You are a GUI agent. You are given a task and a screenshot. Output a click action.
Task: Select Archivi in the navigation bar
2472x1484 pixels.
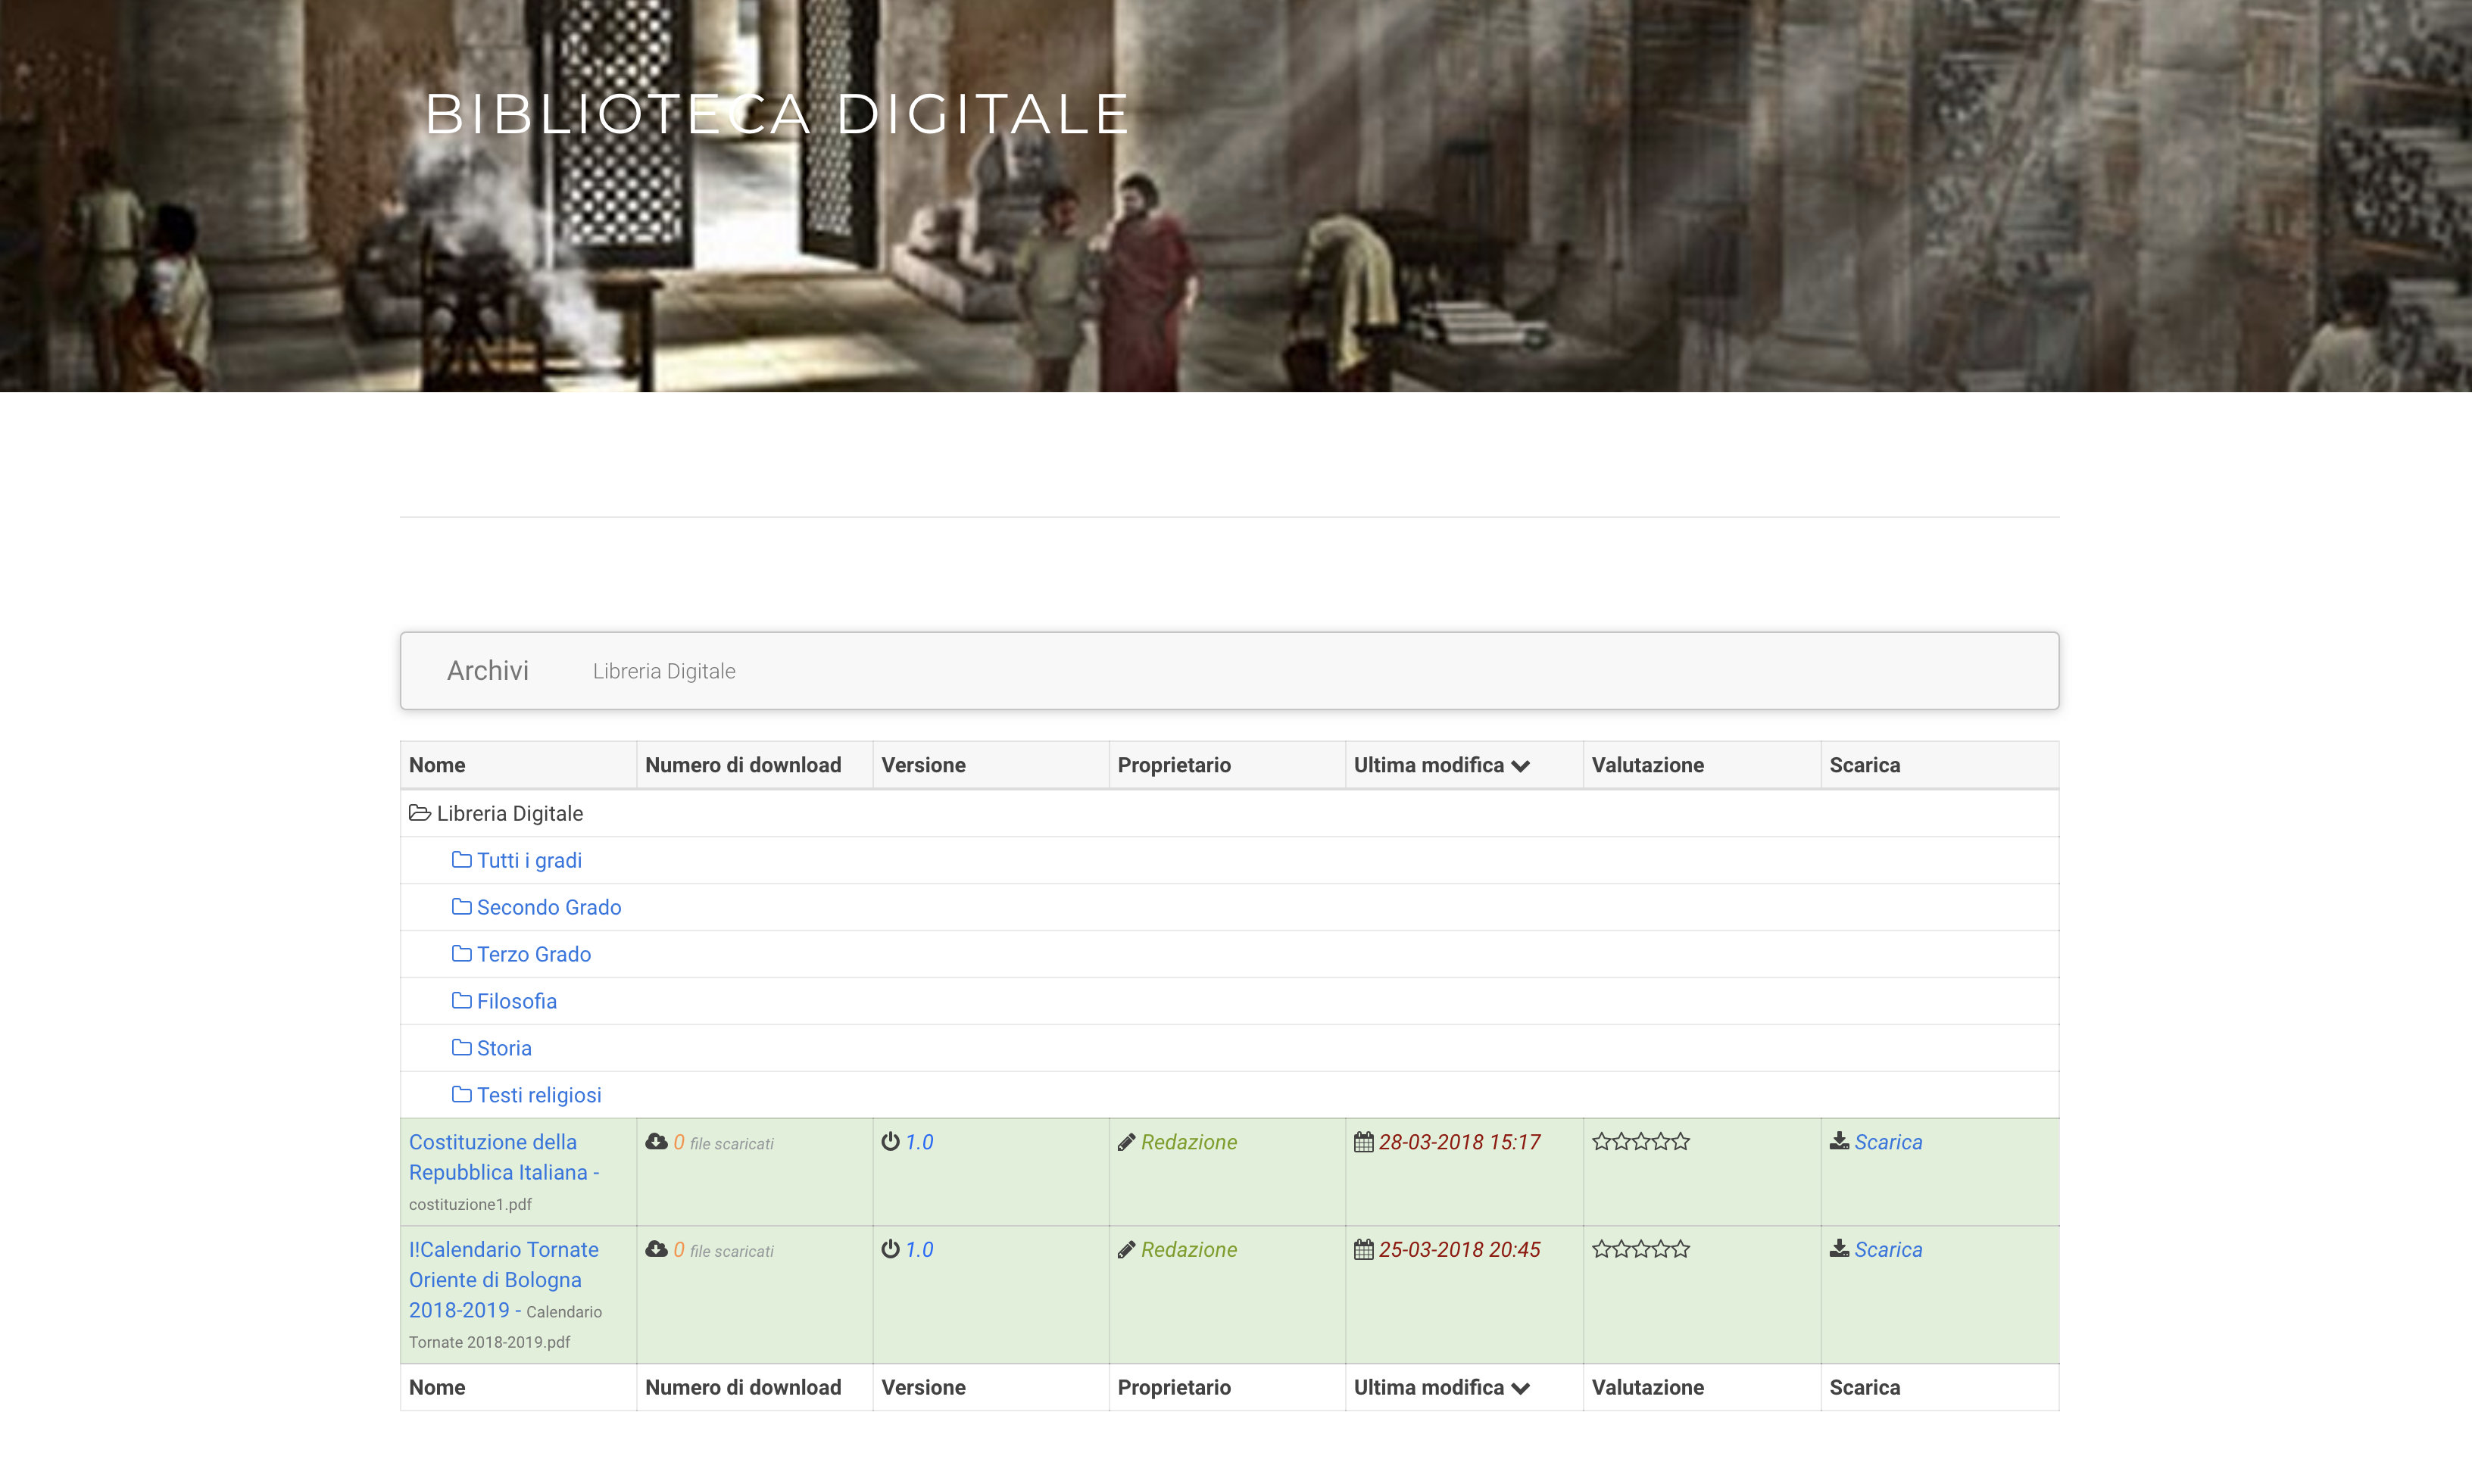487,671
